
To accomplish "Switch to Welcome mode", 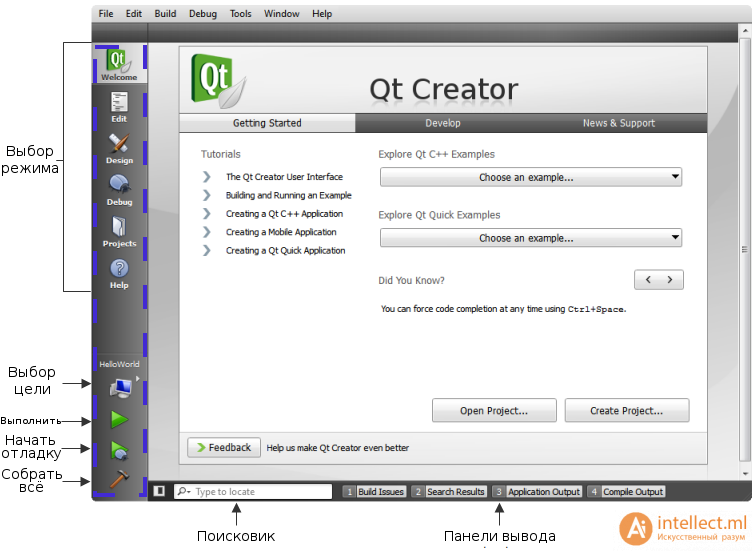I will (119, 63).
